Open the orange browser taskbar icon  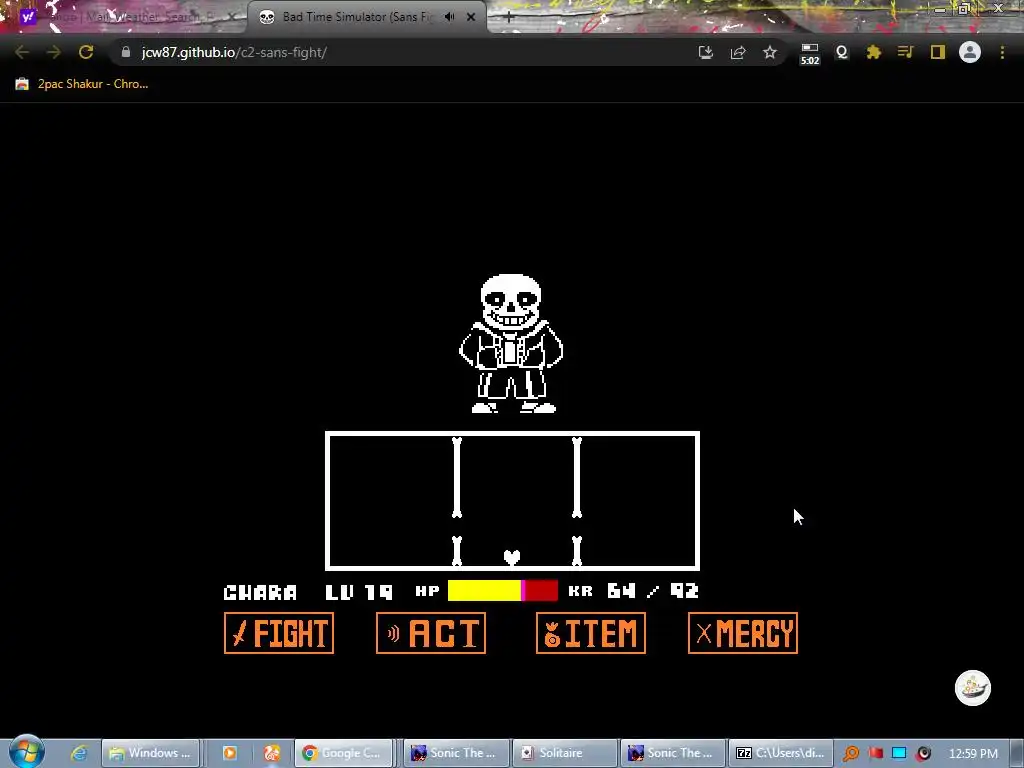272,753
